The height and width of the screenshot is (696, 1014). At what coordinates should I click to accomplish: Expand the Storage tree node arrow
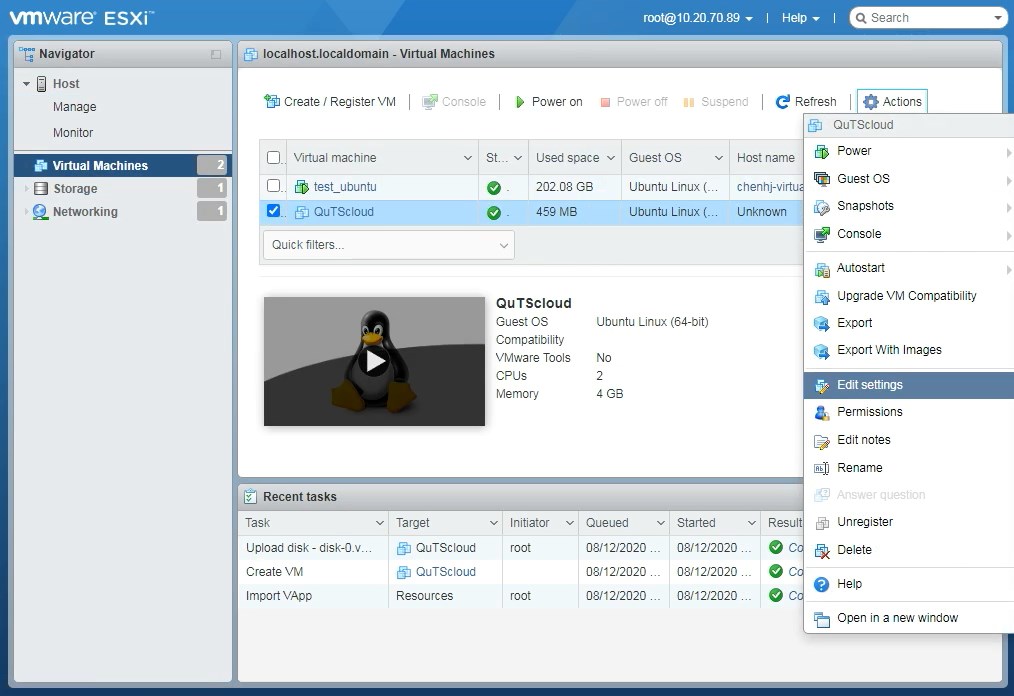pyautogui.click(x=27, y=188)
